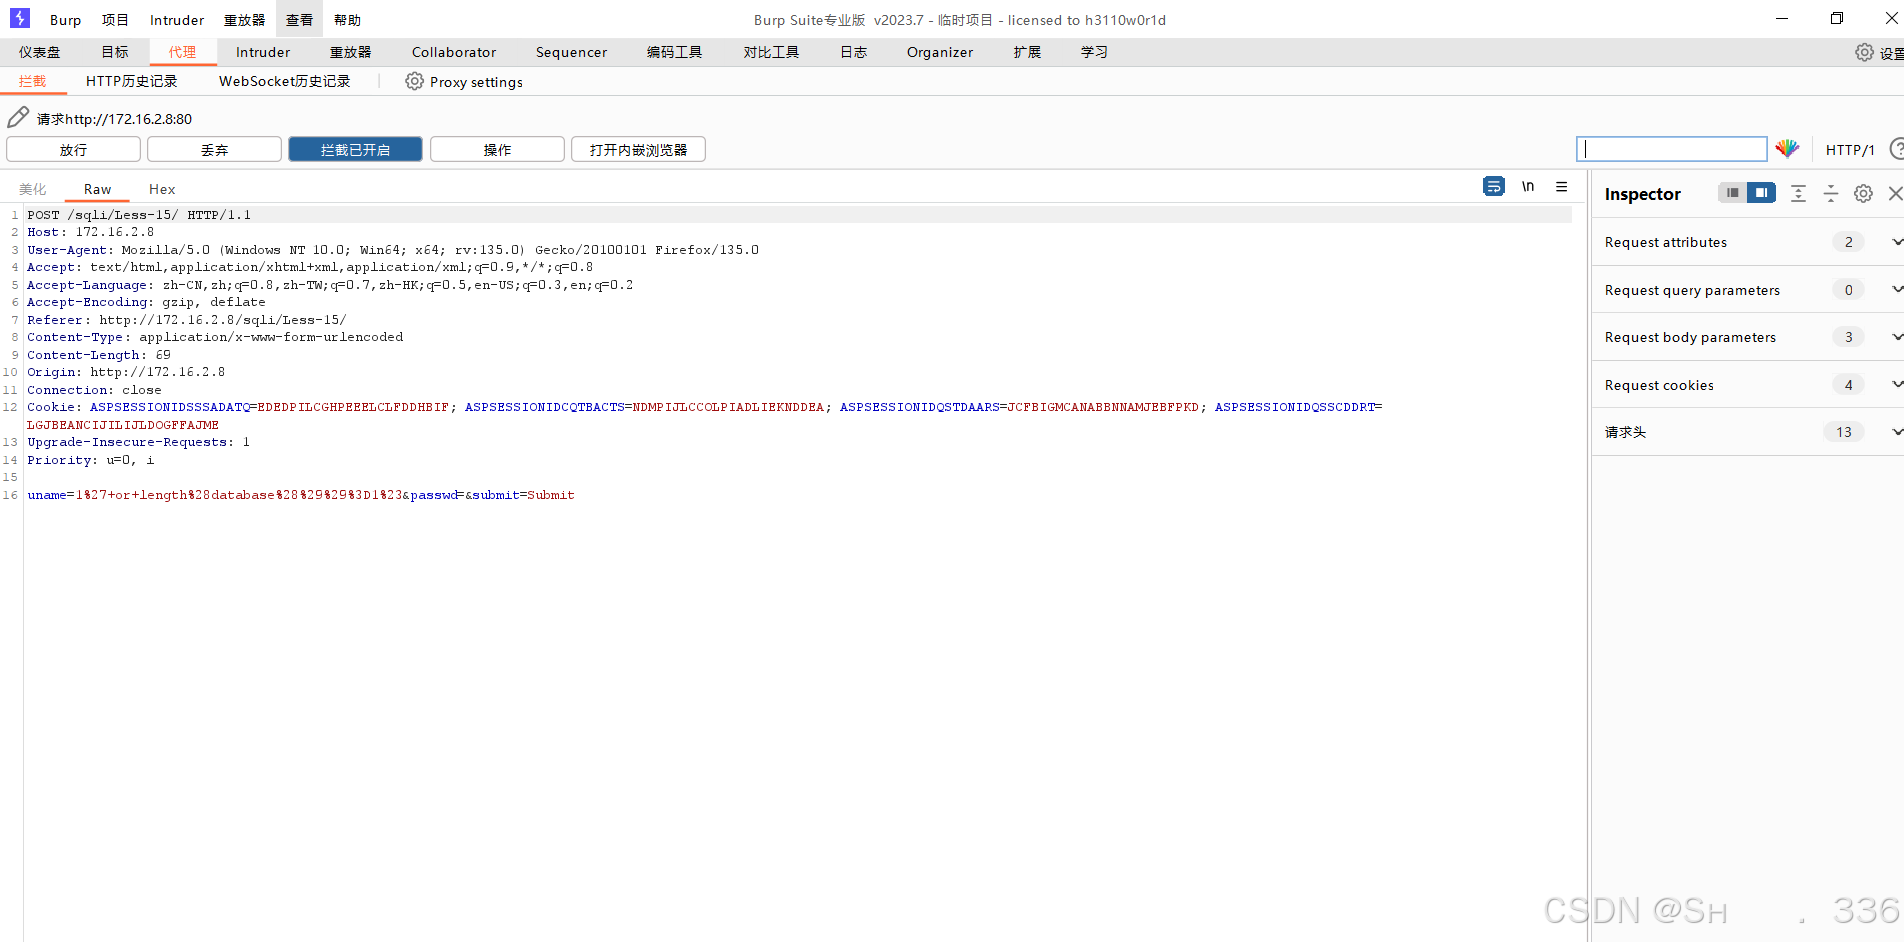This screenshot has width=1904, height=942.
Task: Toggle the 拦截已开启 intercept button
Action: (355, 149)
